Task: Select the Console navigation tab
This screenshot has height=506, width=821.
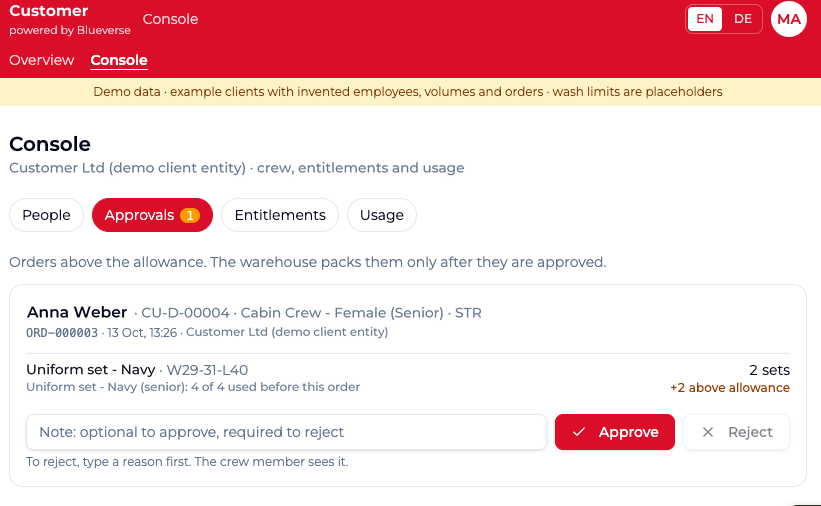Action: [119, 60]
